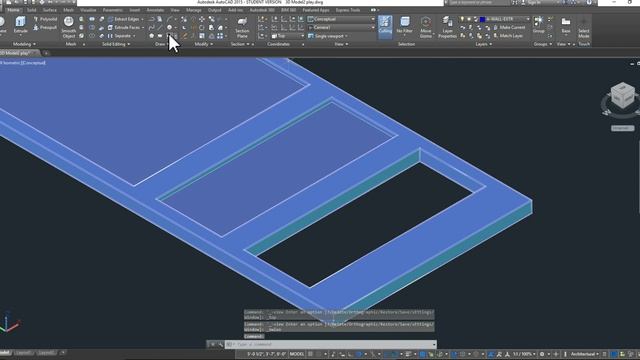Click the Separate solid tool

click(121, 36)
